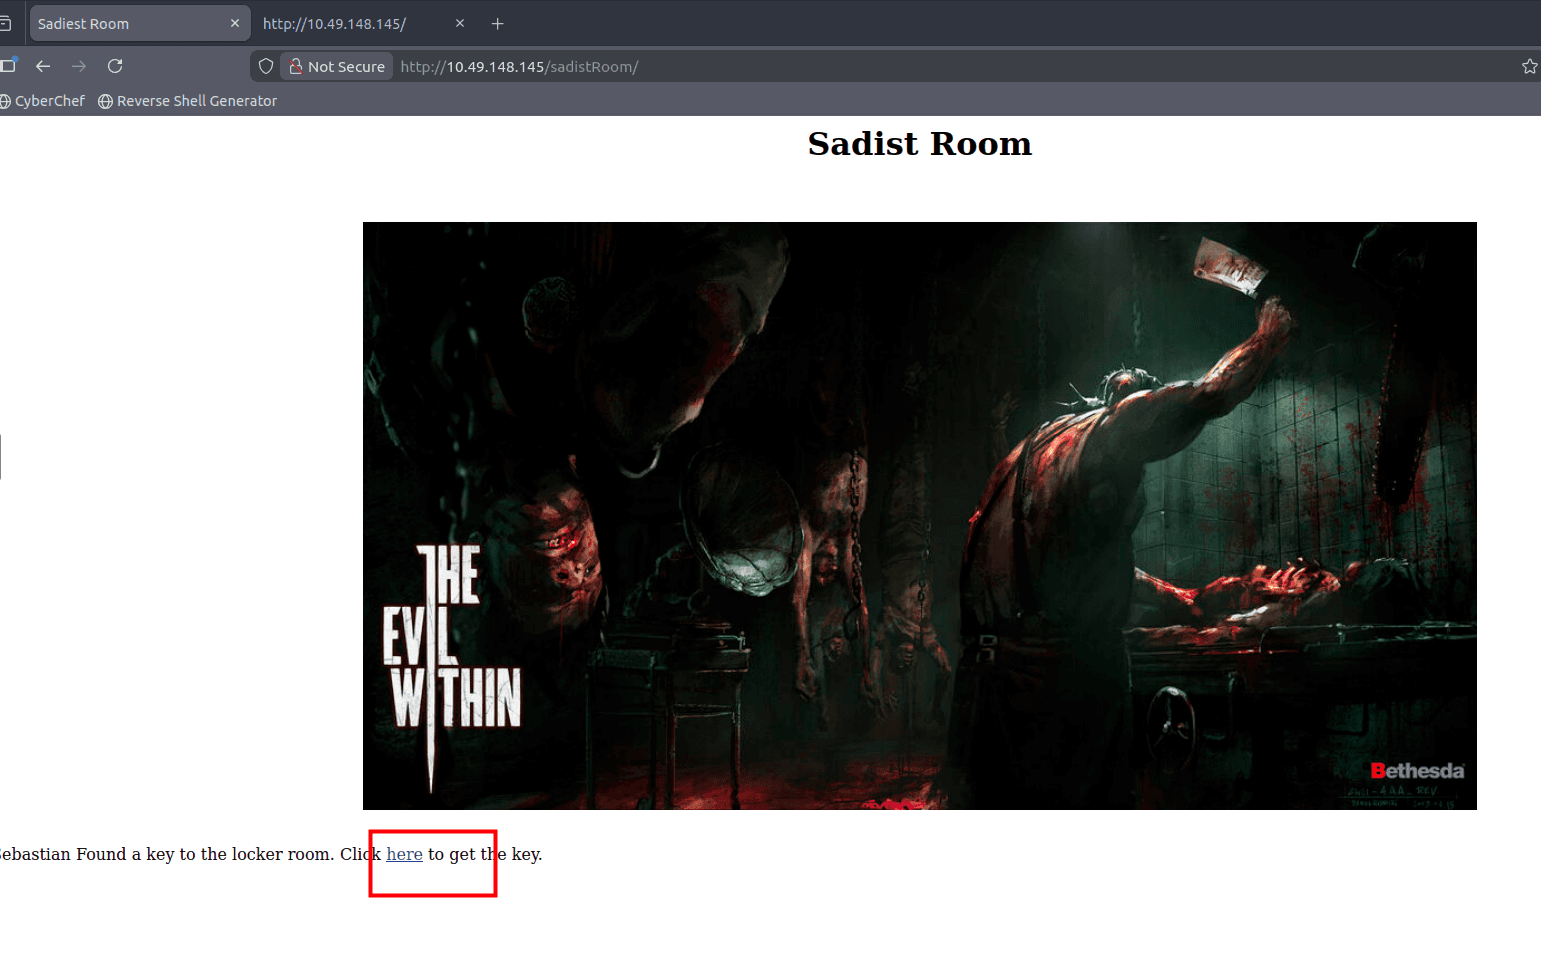Close the http://10.49.148.145/ tab

click(x=460, y=24)
